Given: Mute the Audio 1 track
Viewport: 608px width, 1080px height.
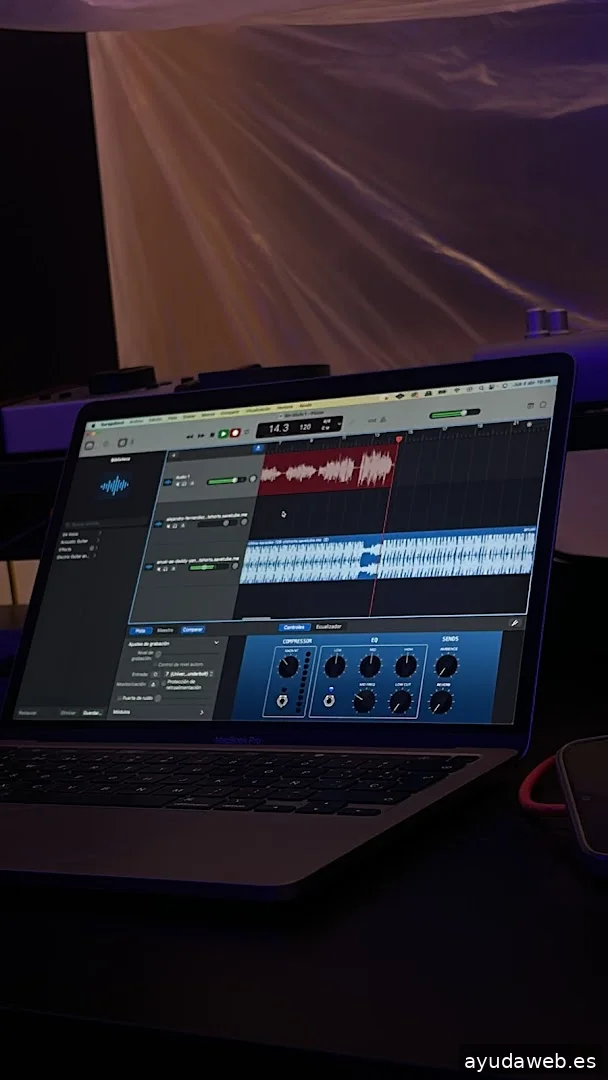Looking at the screenshot, I should tap(178, 485).
